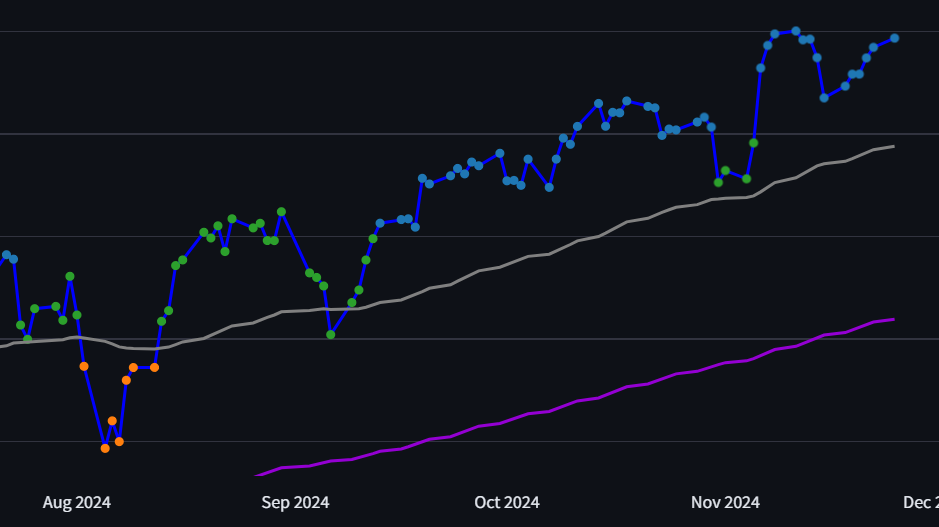Click the cut-off "Dec" label at right edge
Viewport: 939px width, 527px height.
point(920,502)
